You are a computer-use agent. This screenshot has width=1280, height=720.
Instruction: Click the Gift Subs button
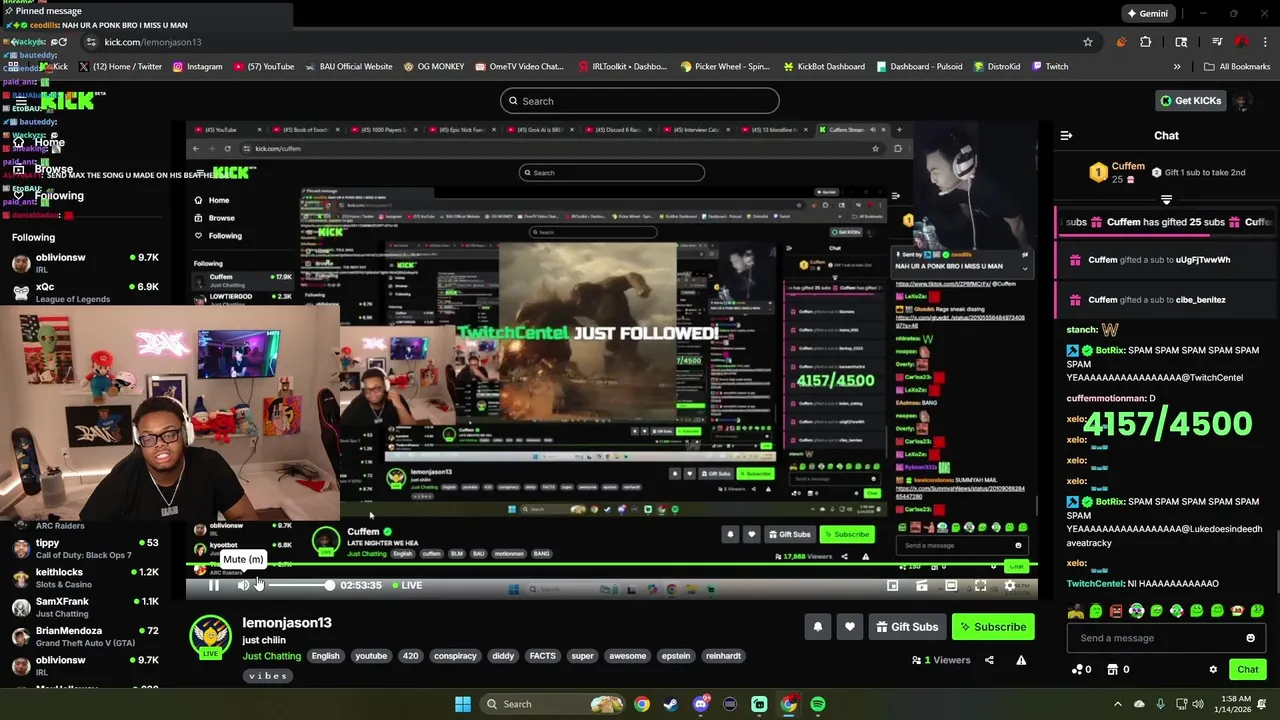[907, 627]
